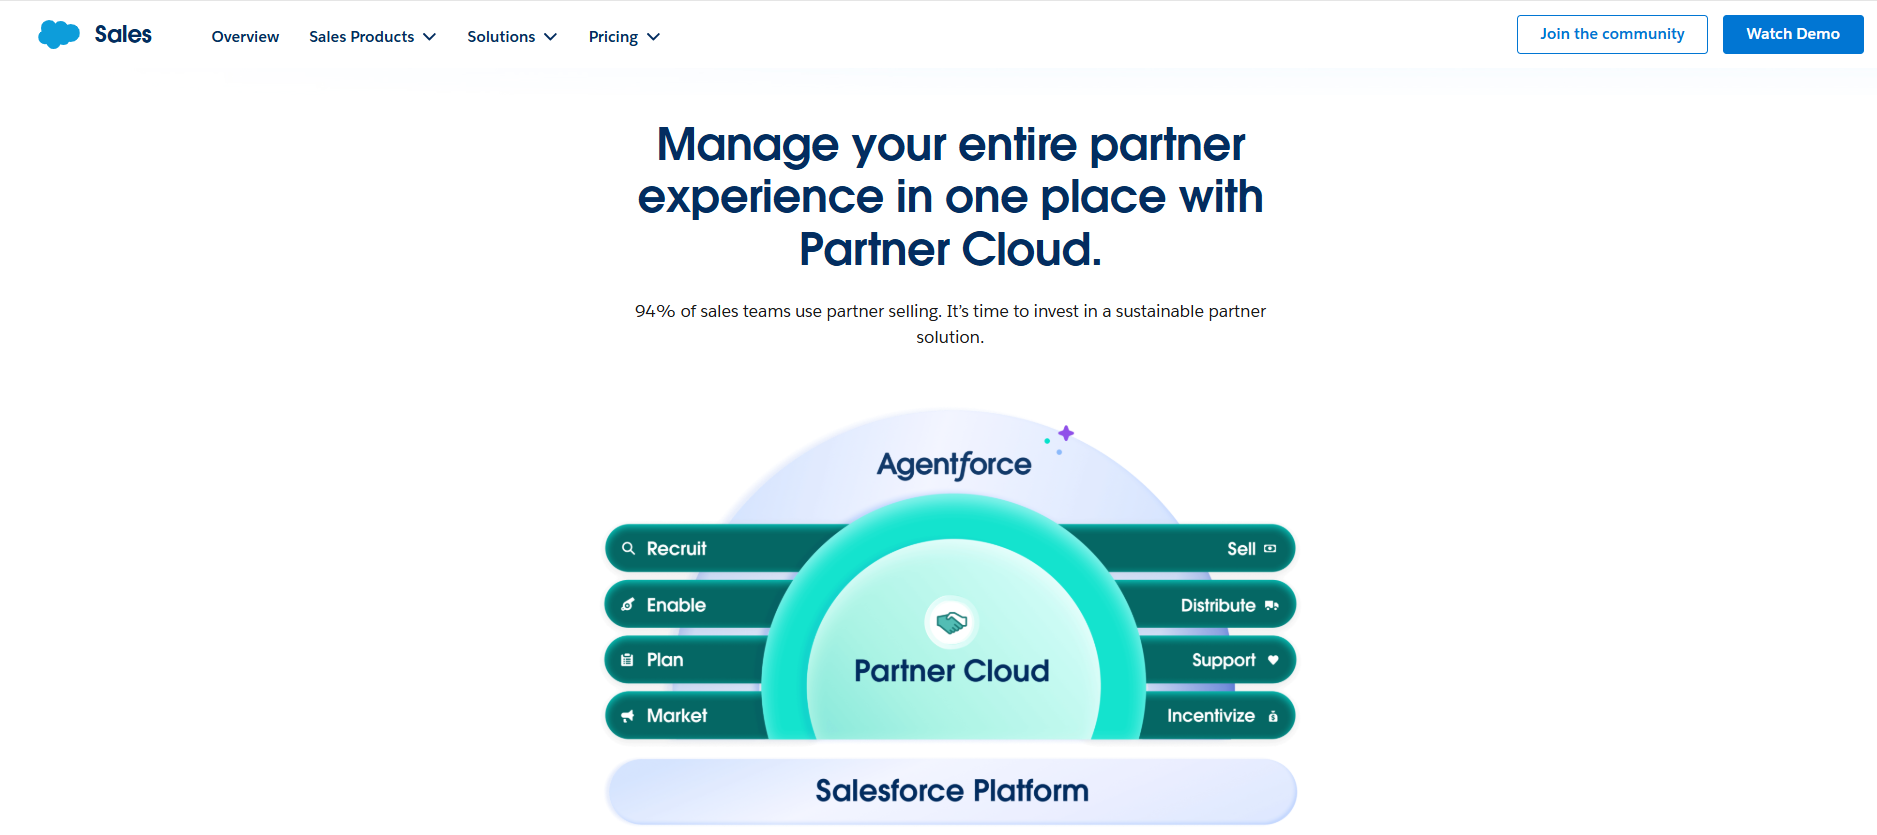Select the Enable label in diagram

(x=676, y=604)
